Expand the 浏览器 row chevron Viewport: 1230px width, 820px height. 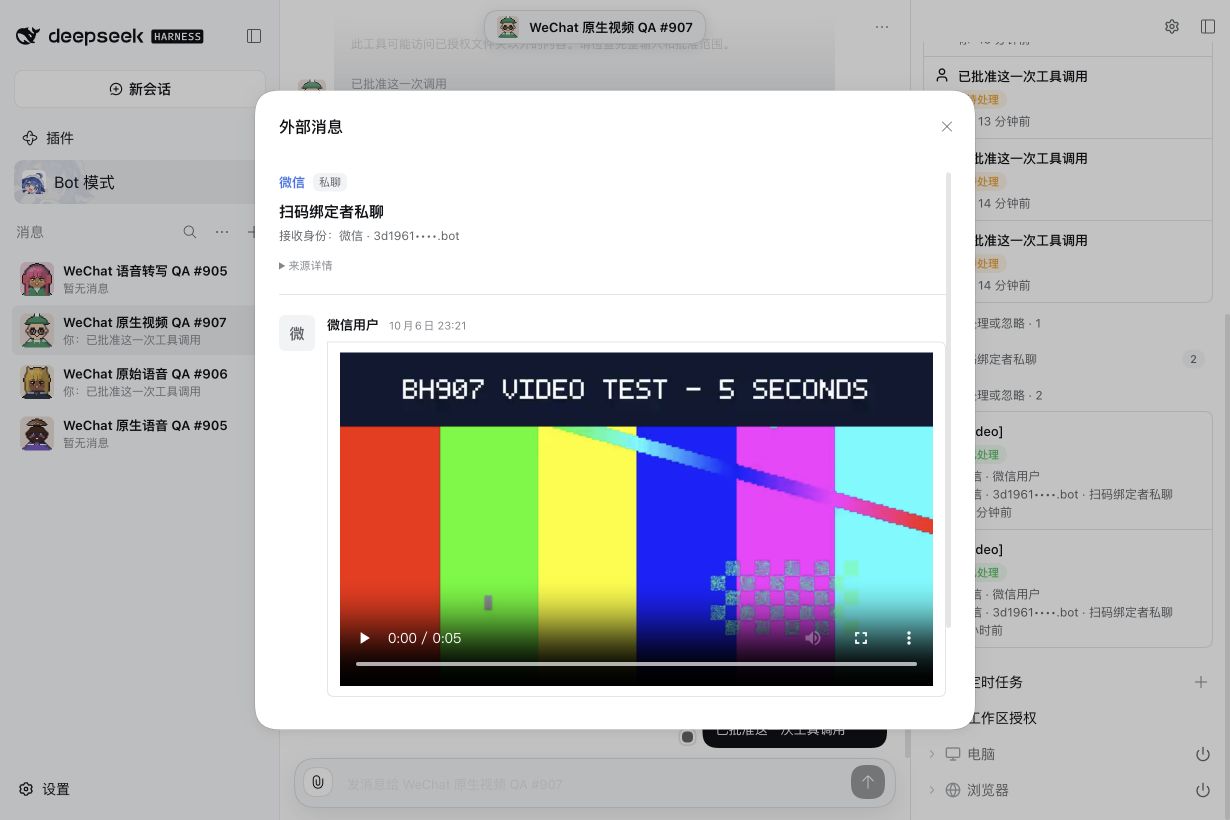932,790
